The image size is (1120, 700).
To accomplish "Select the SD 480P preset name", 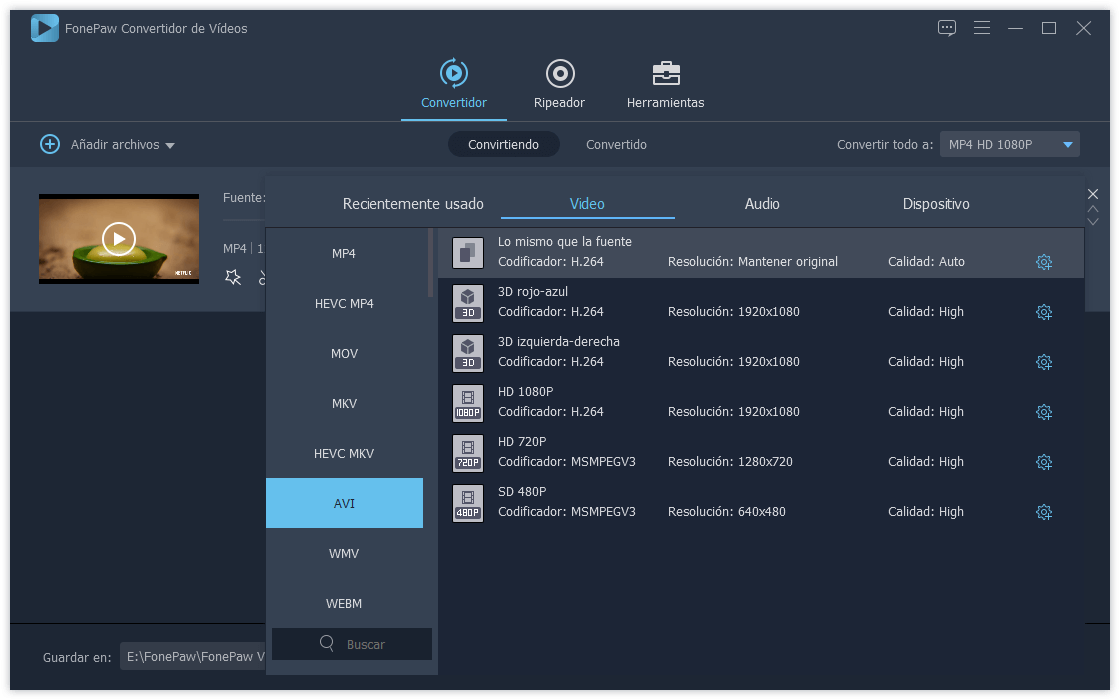I will pos(522,491).
